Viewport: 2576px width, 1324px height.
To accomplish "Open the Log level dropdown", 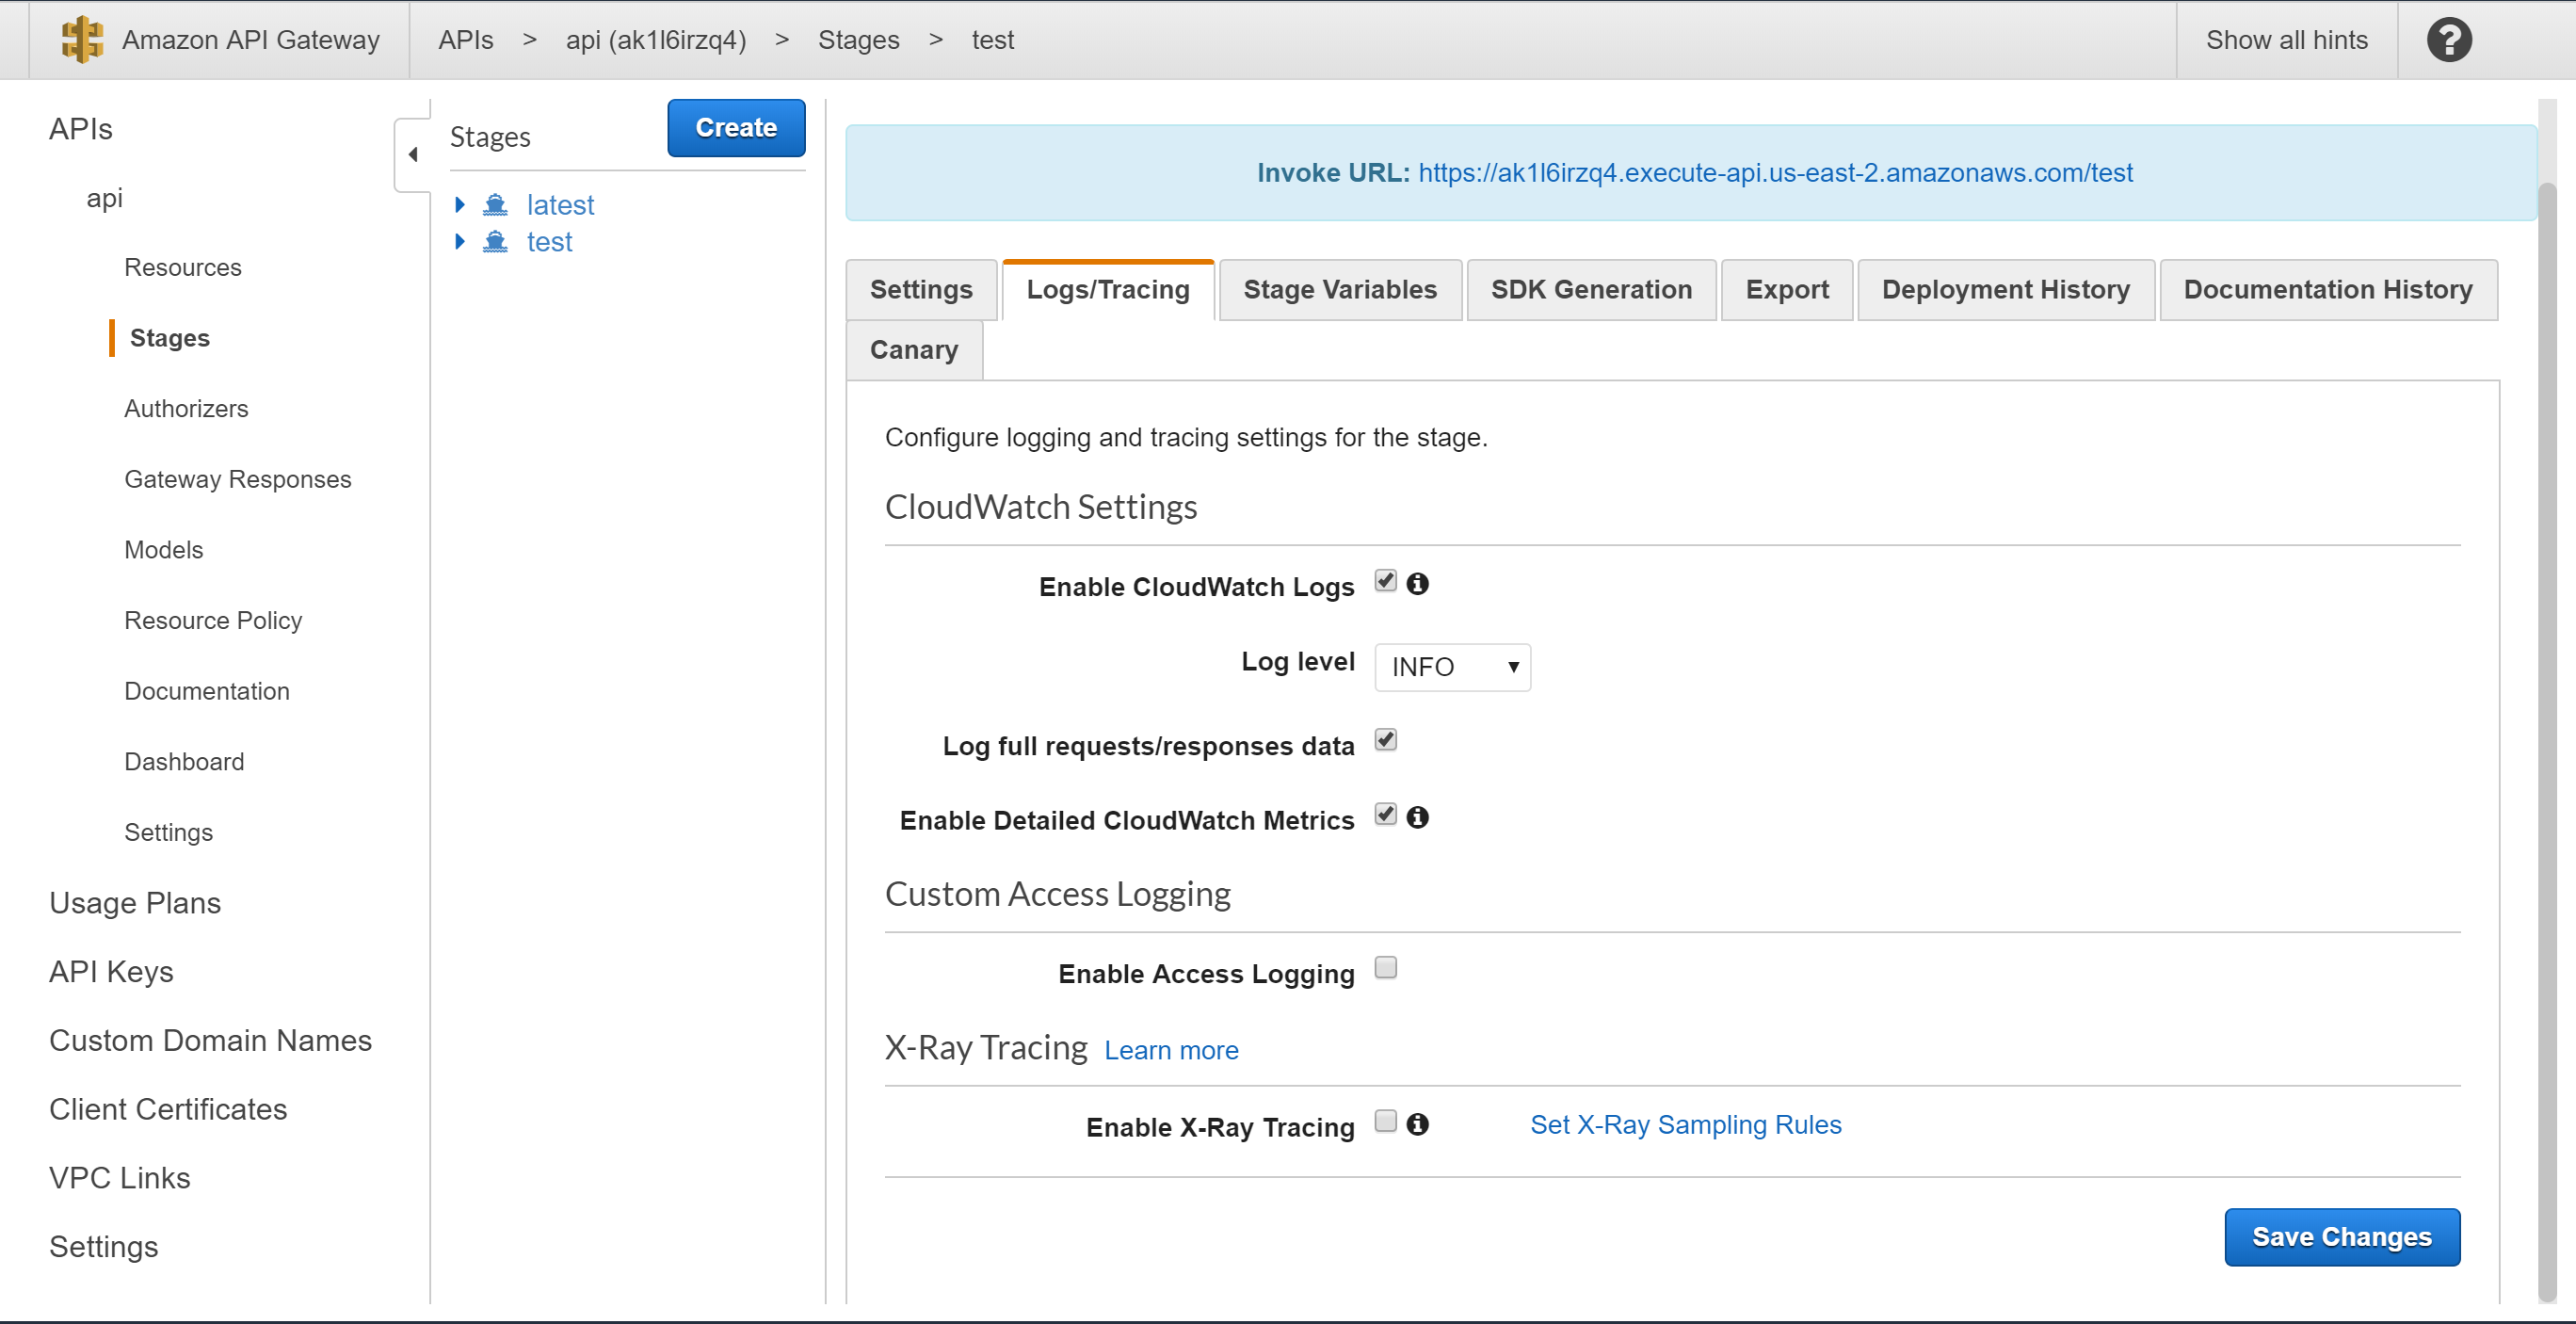I will tap(1452, 666).
